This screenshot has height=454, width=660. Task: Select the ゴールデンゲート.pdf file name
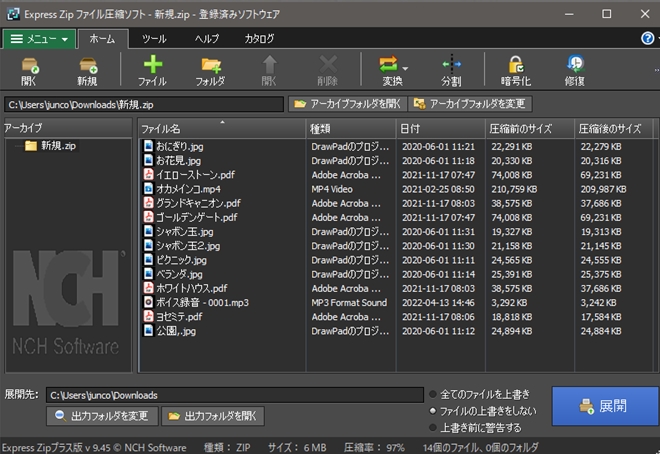tap(197, 217)
